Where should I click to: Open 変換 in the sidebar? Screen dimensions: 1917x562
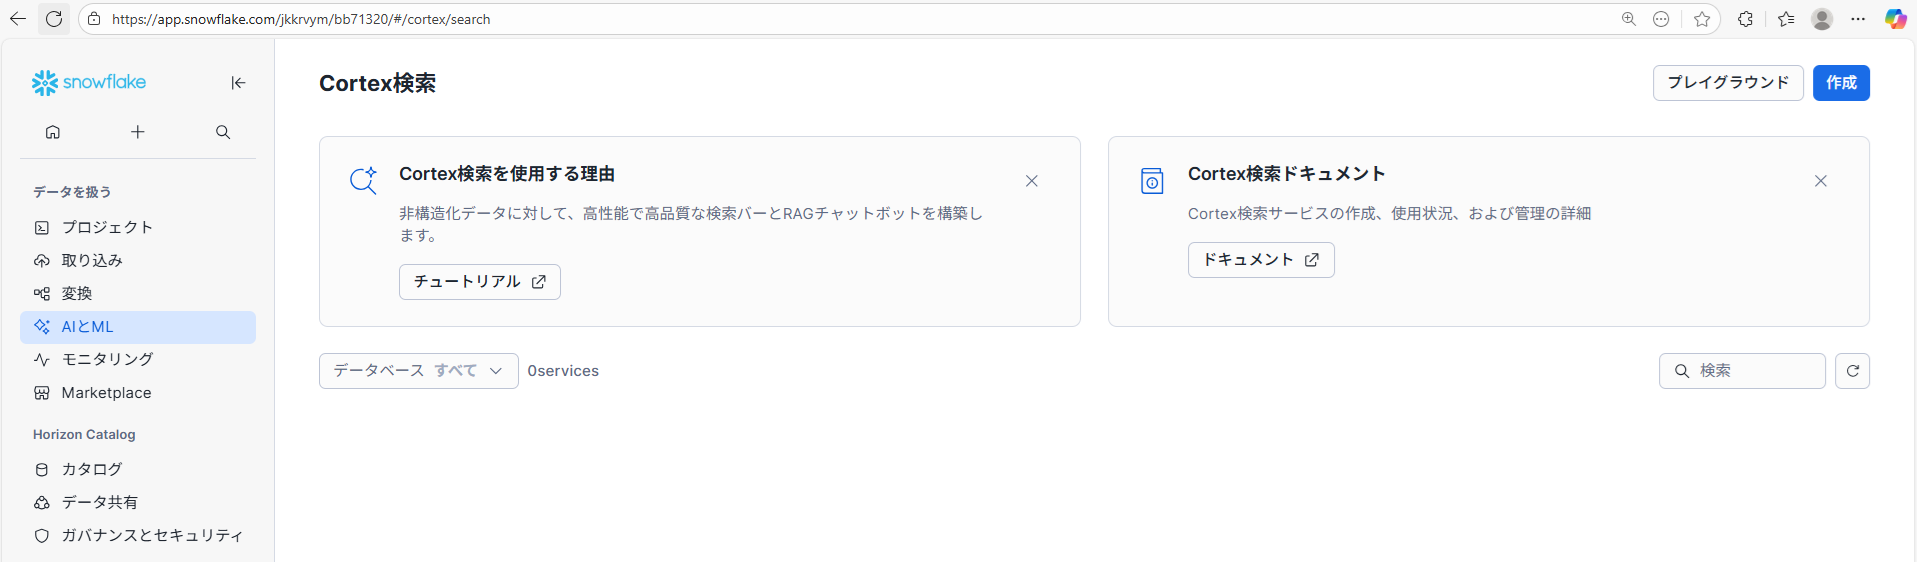point(138,293)
